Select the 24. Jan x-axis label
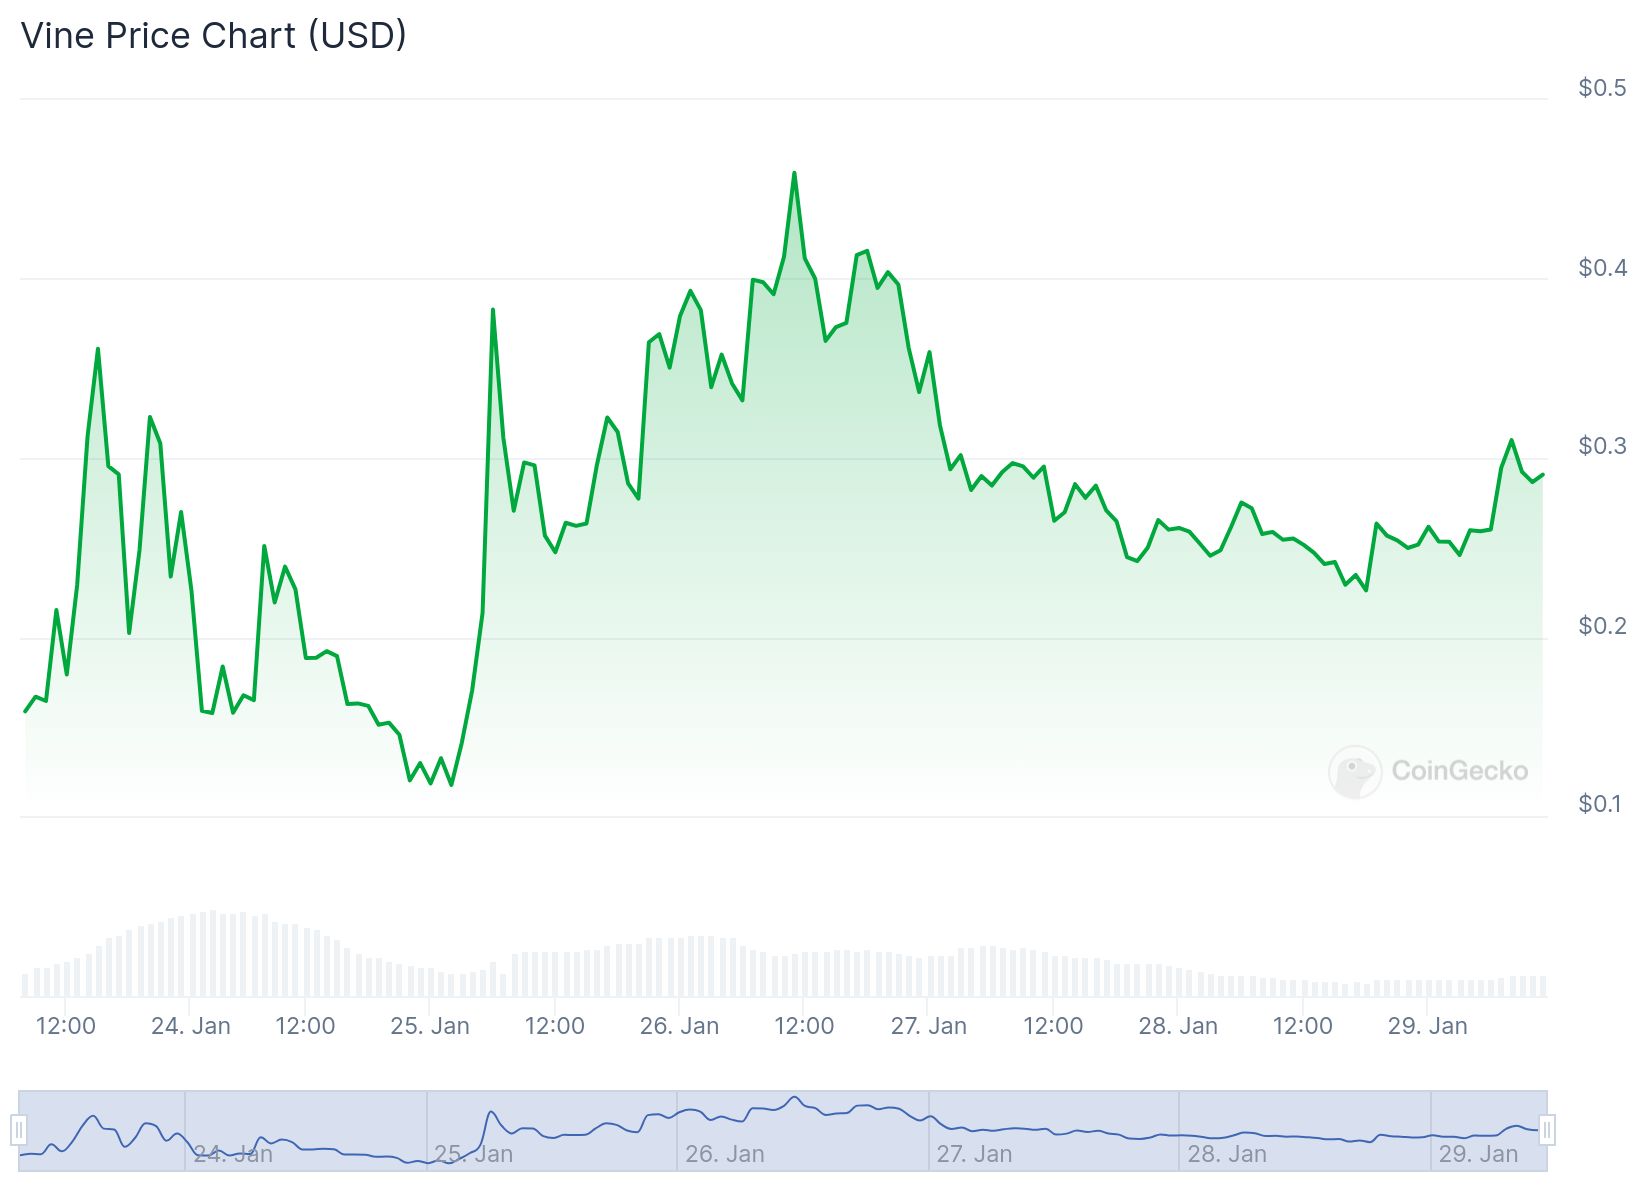This screenshot has height=1200, width=1644. [191, 1026]
